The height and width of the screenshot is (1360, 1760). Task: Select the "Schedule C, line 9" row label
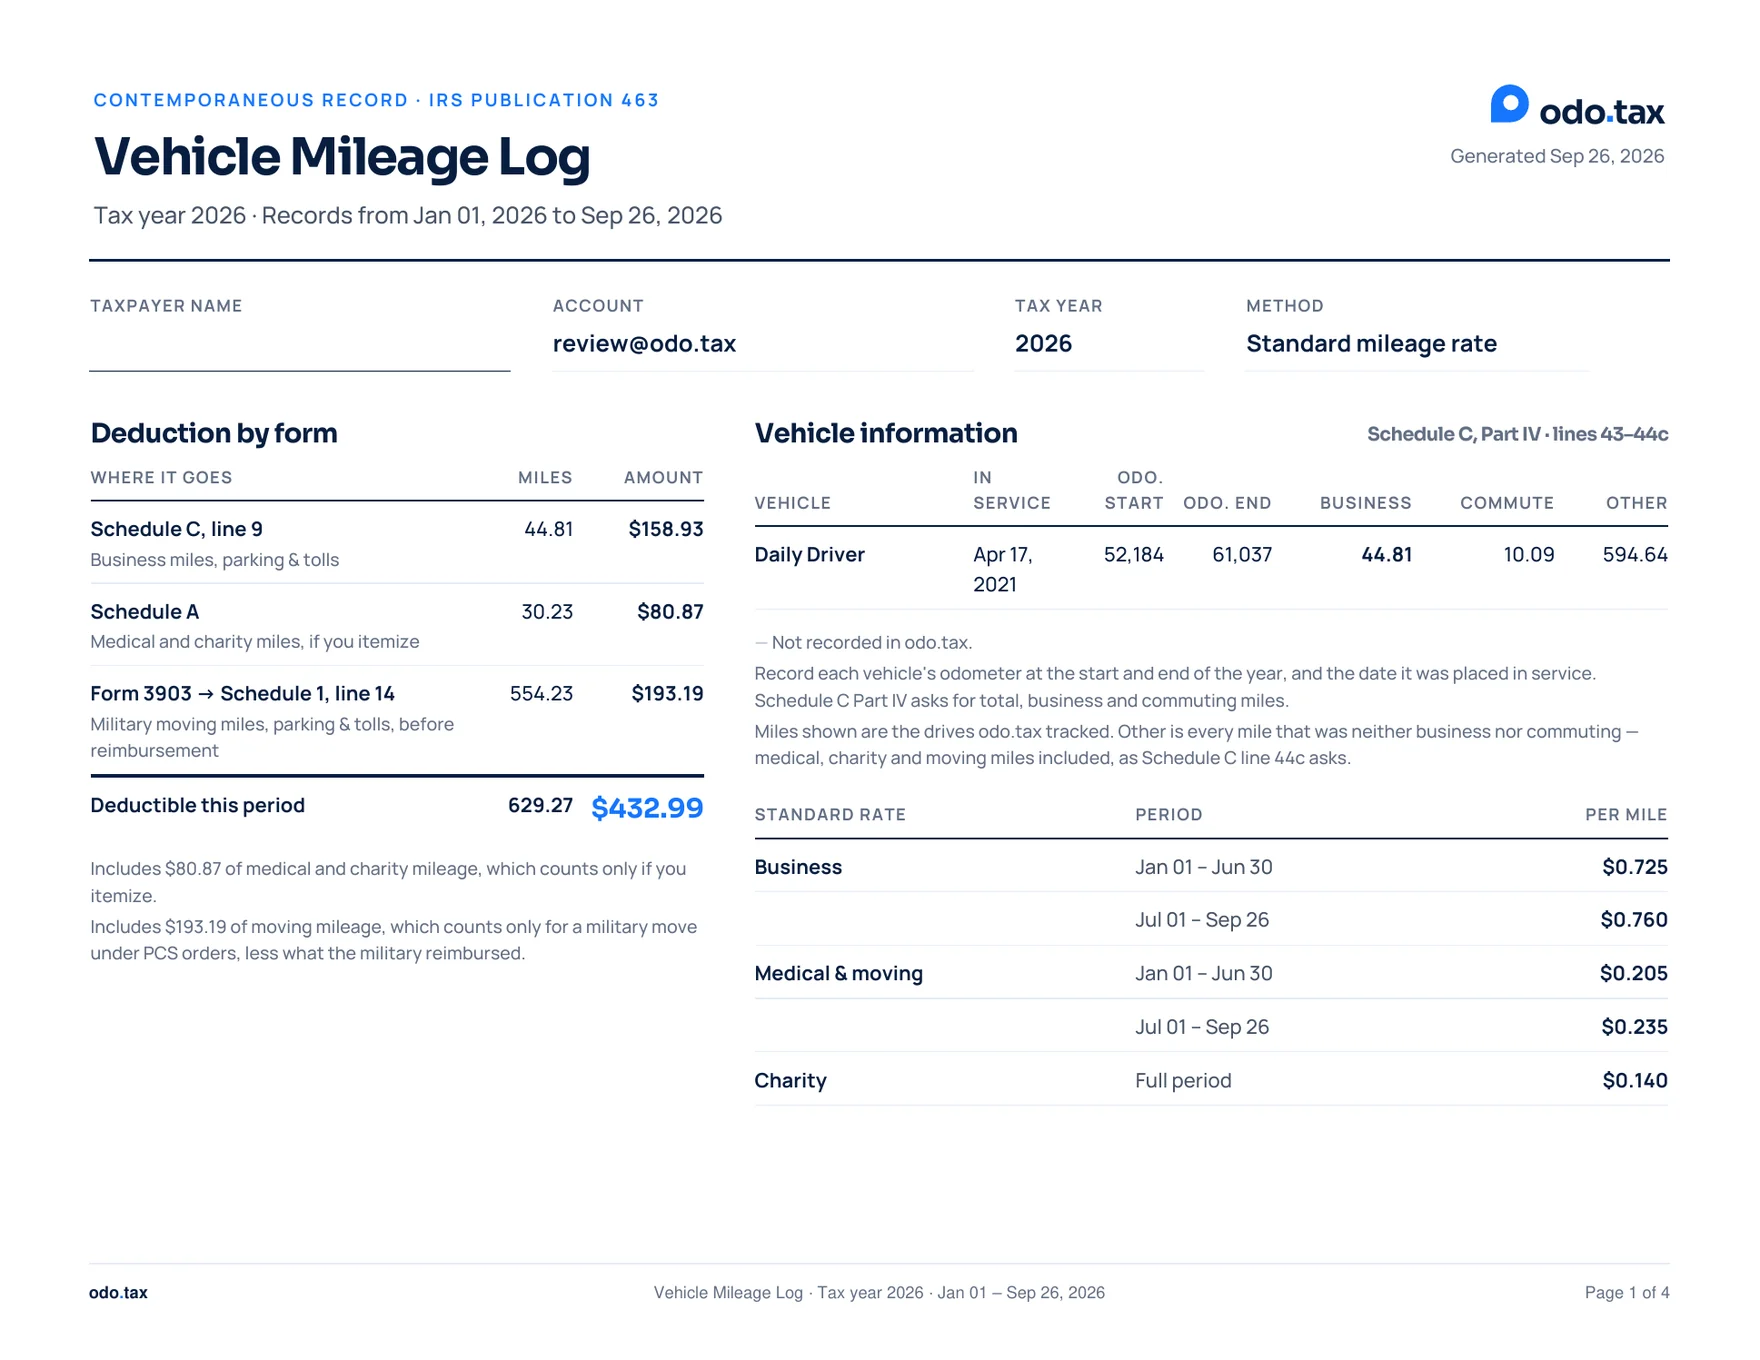[177, 529]
